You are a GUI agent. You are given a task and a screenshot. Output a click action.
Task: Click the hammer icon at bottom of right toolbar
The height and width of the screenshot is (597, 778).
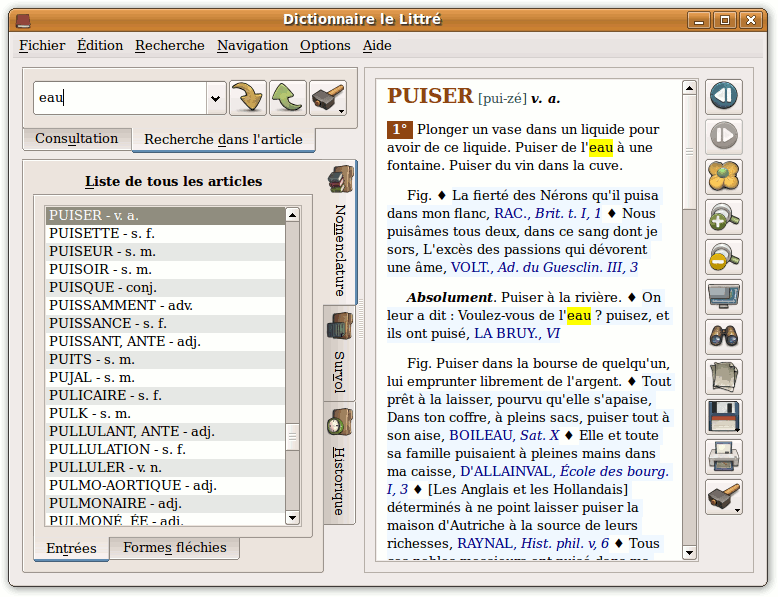point(724,497)
